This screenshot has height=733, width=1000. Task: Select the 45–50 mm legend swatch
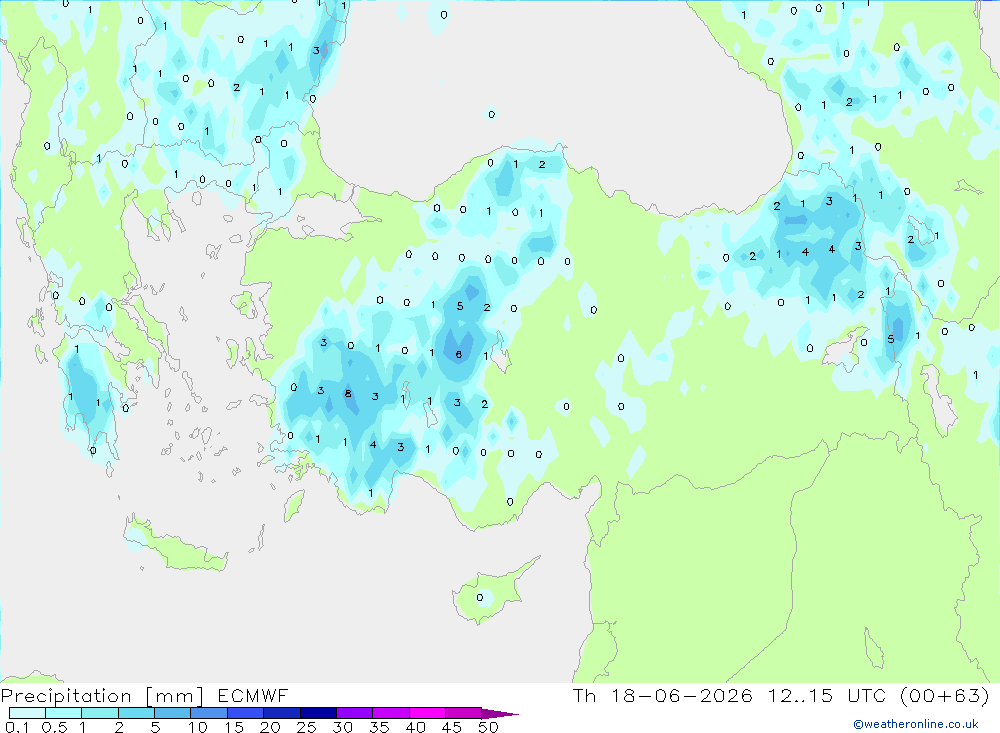464,713
